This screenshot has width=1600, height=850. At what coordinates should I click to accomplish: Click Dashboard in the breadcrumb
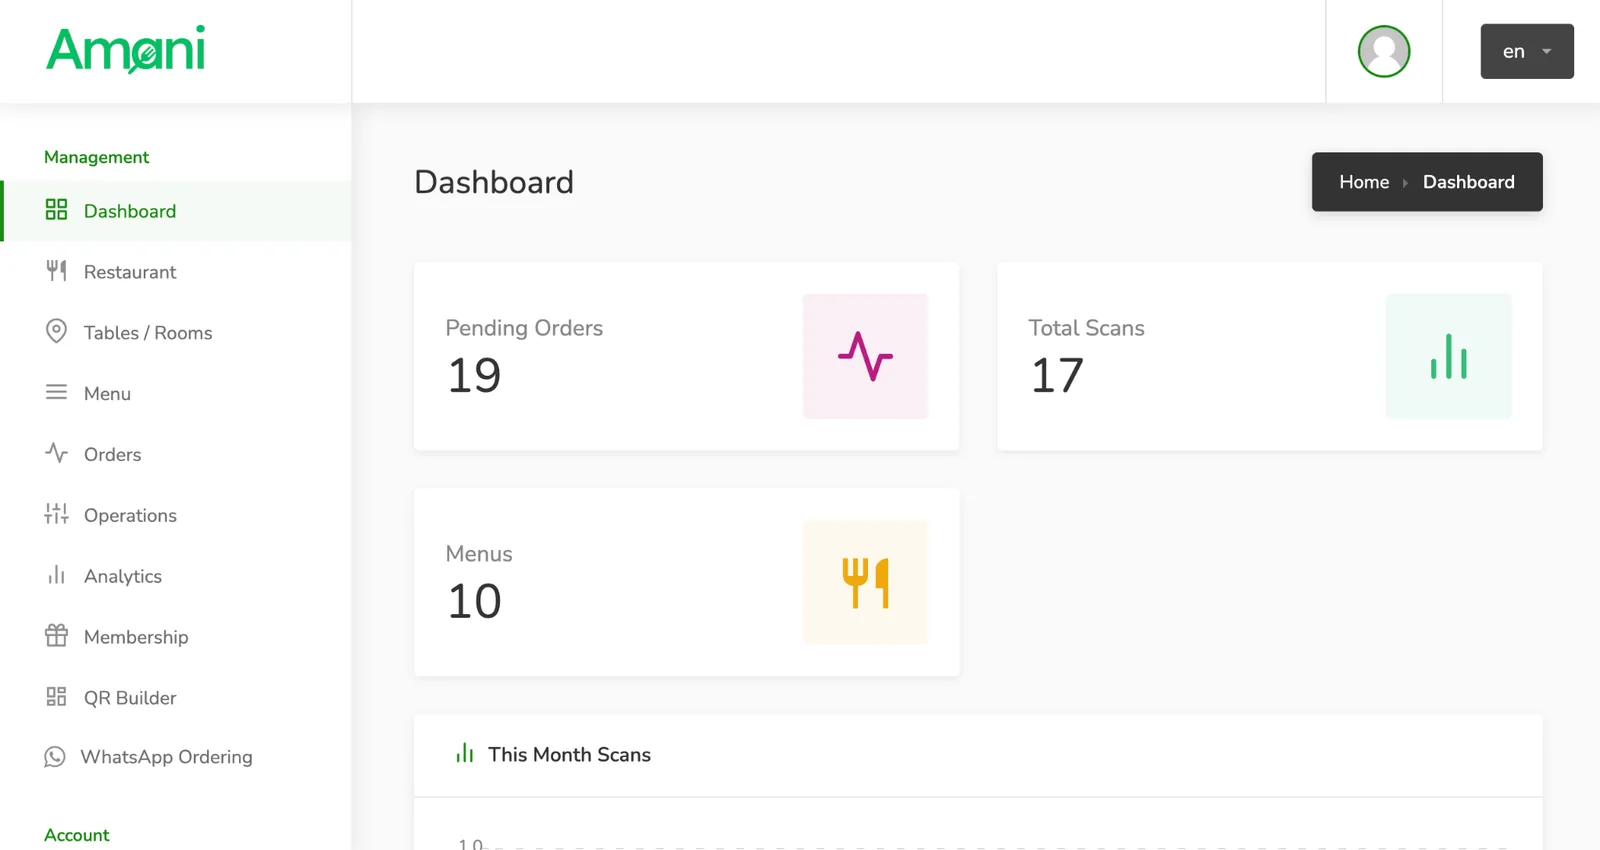pos(1468,182)
